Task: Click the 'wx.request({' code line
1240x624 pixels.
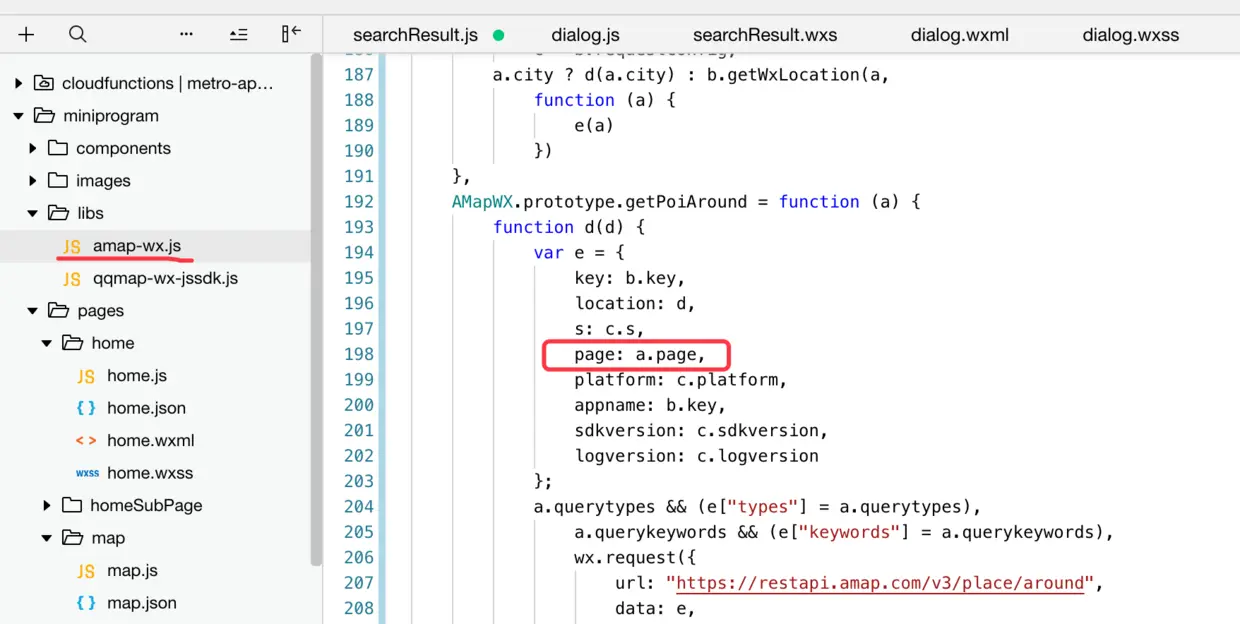Action: click(x=634, y=558)
